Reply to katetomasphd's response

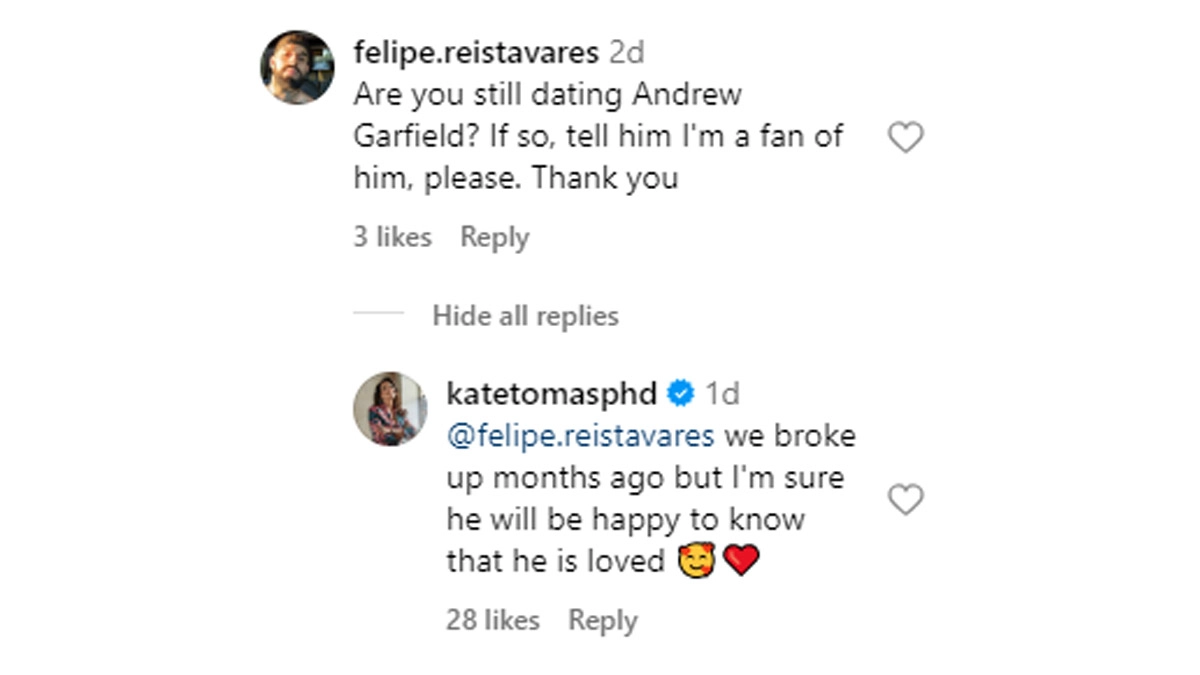coord(602,620)
